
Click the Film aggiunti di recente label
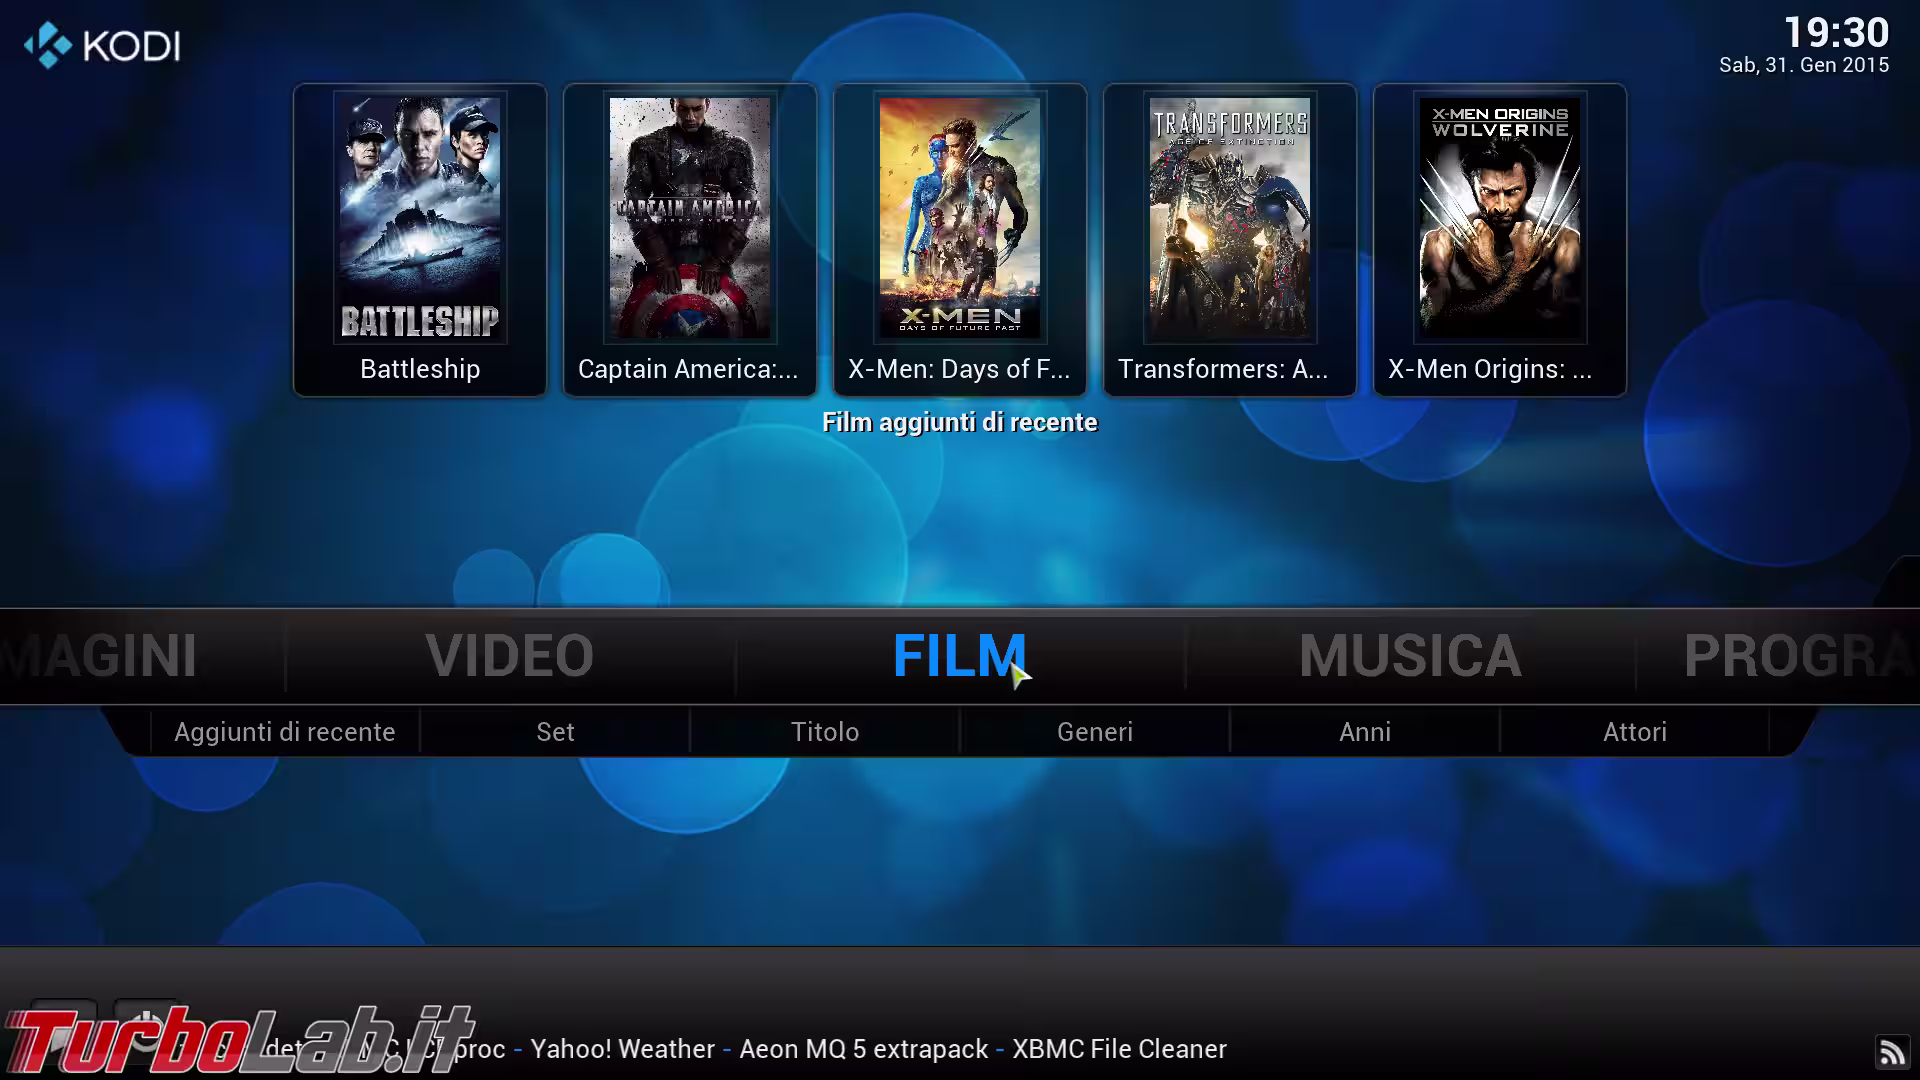point(960,422)
